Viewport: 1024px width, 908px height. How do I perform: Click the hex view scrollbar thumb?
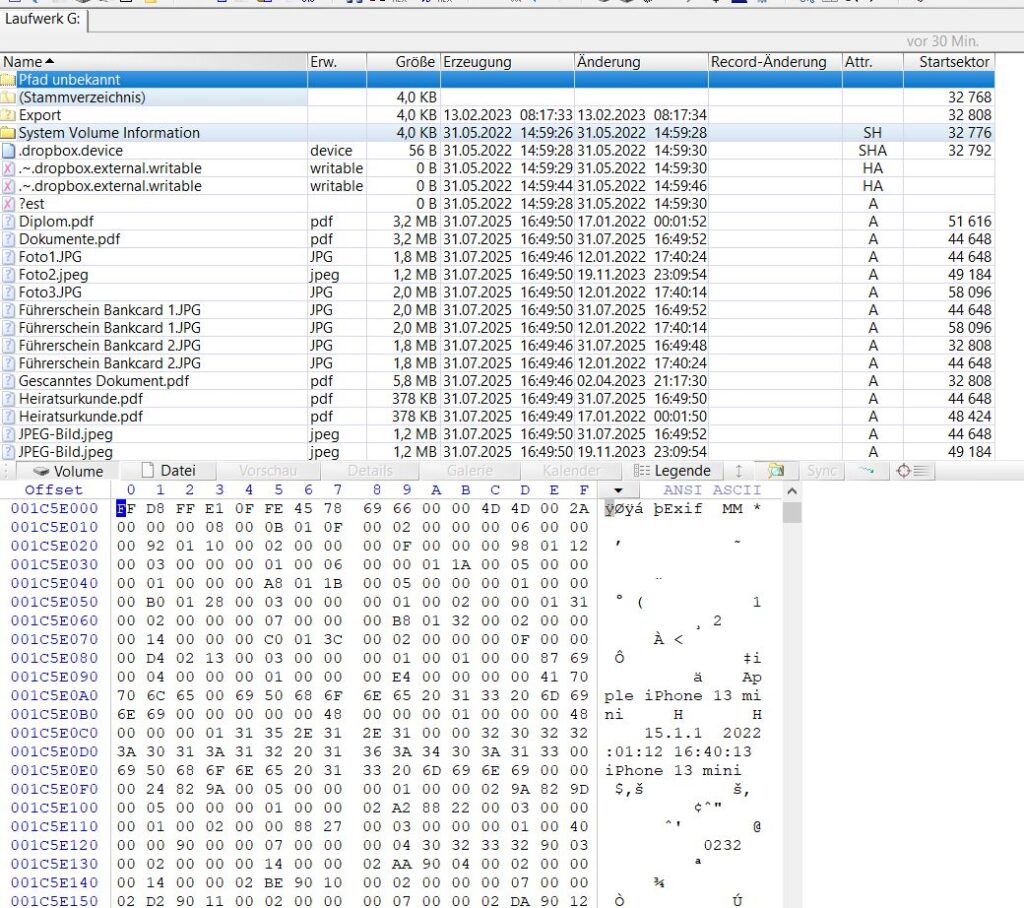793,513
